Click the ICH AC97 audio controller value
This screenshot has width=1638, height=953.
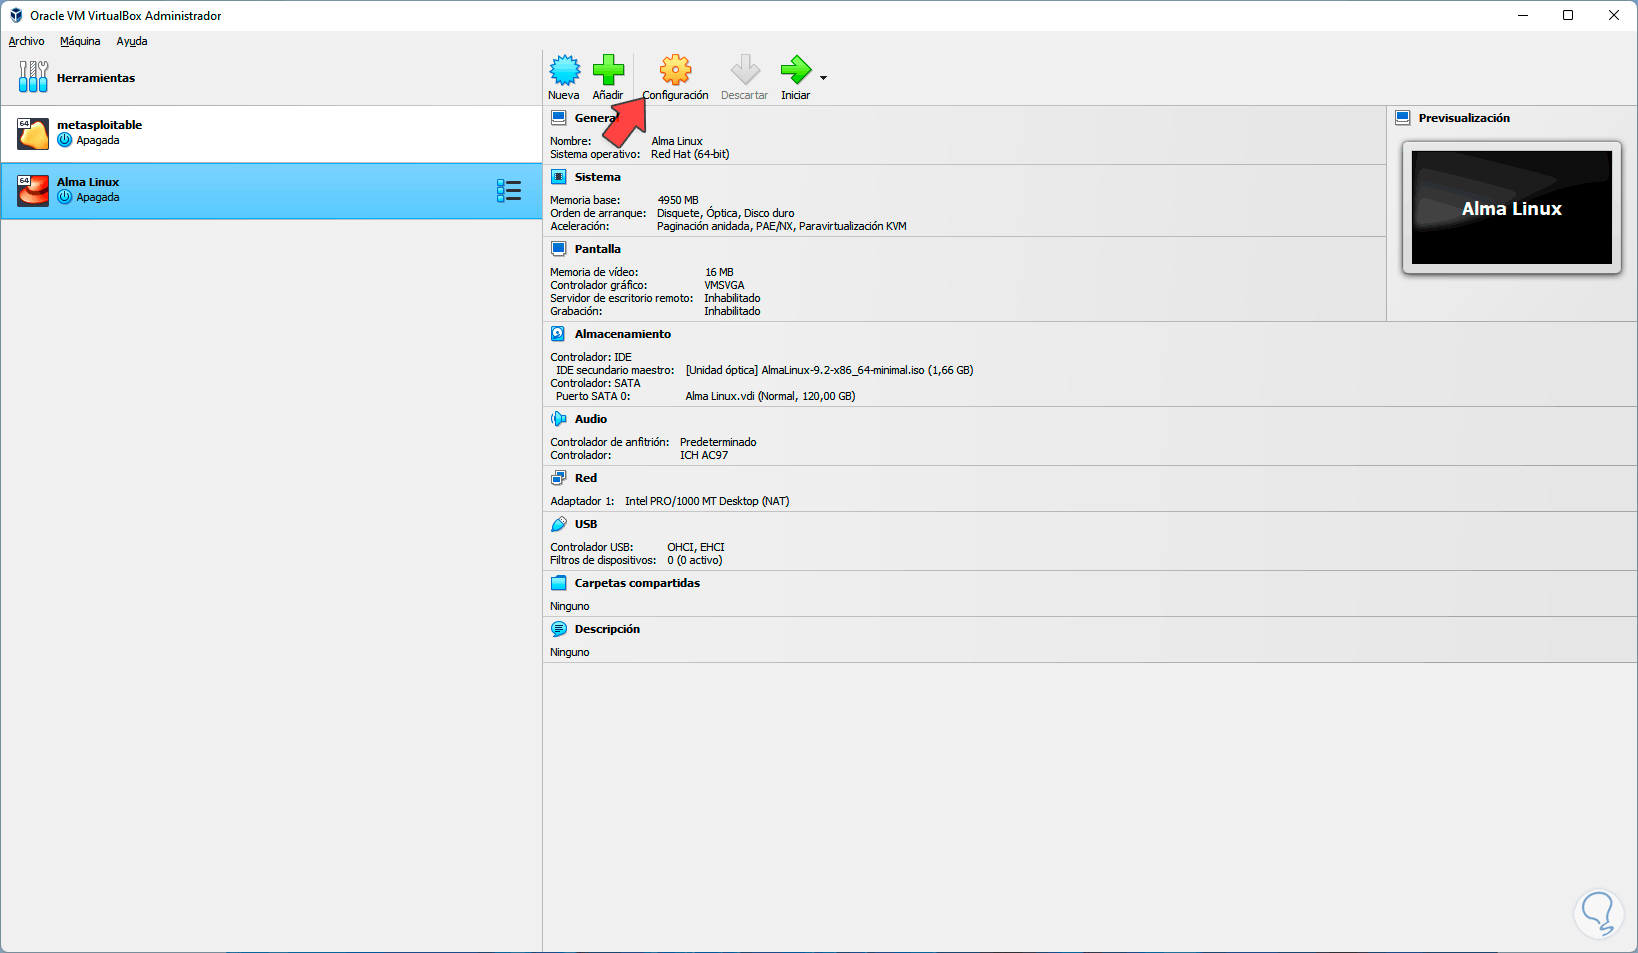click(704, 455)
